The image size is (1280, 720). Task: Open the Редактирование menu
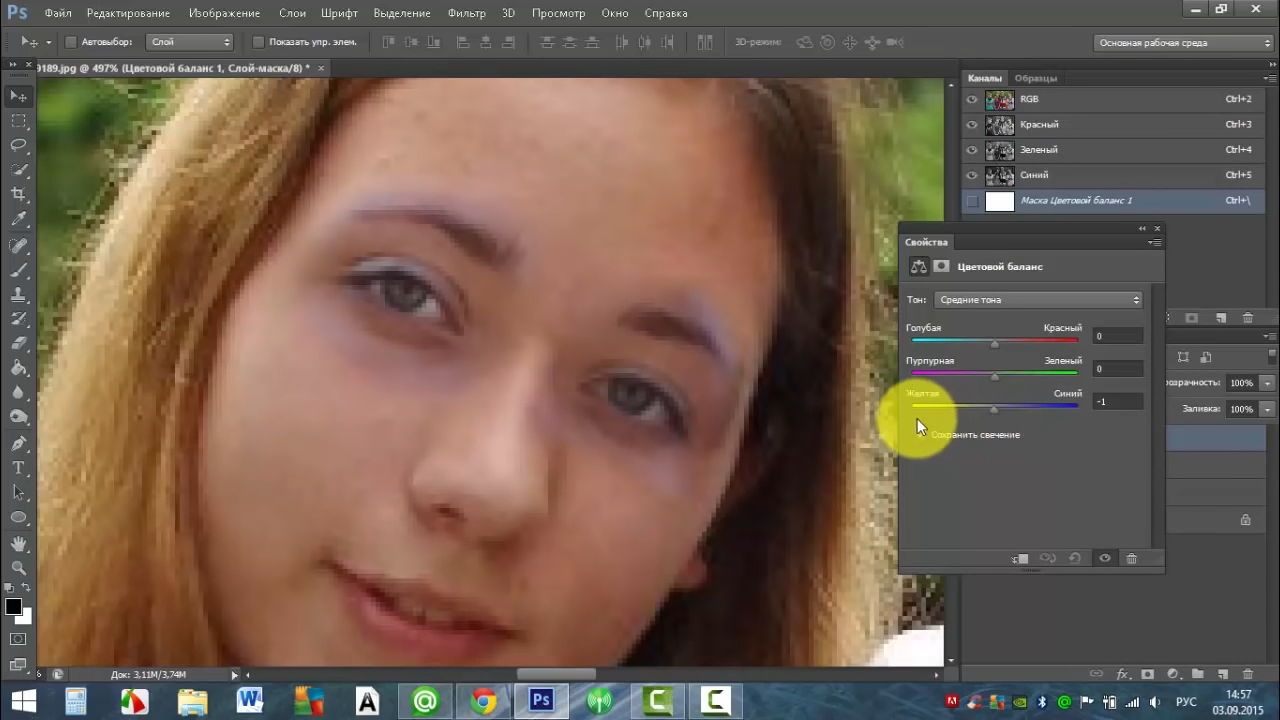tap(128, 13)
